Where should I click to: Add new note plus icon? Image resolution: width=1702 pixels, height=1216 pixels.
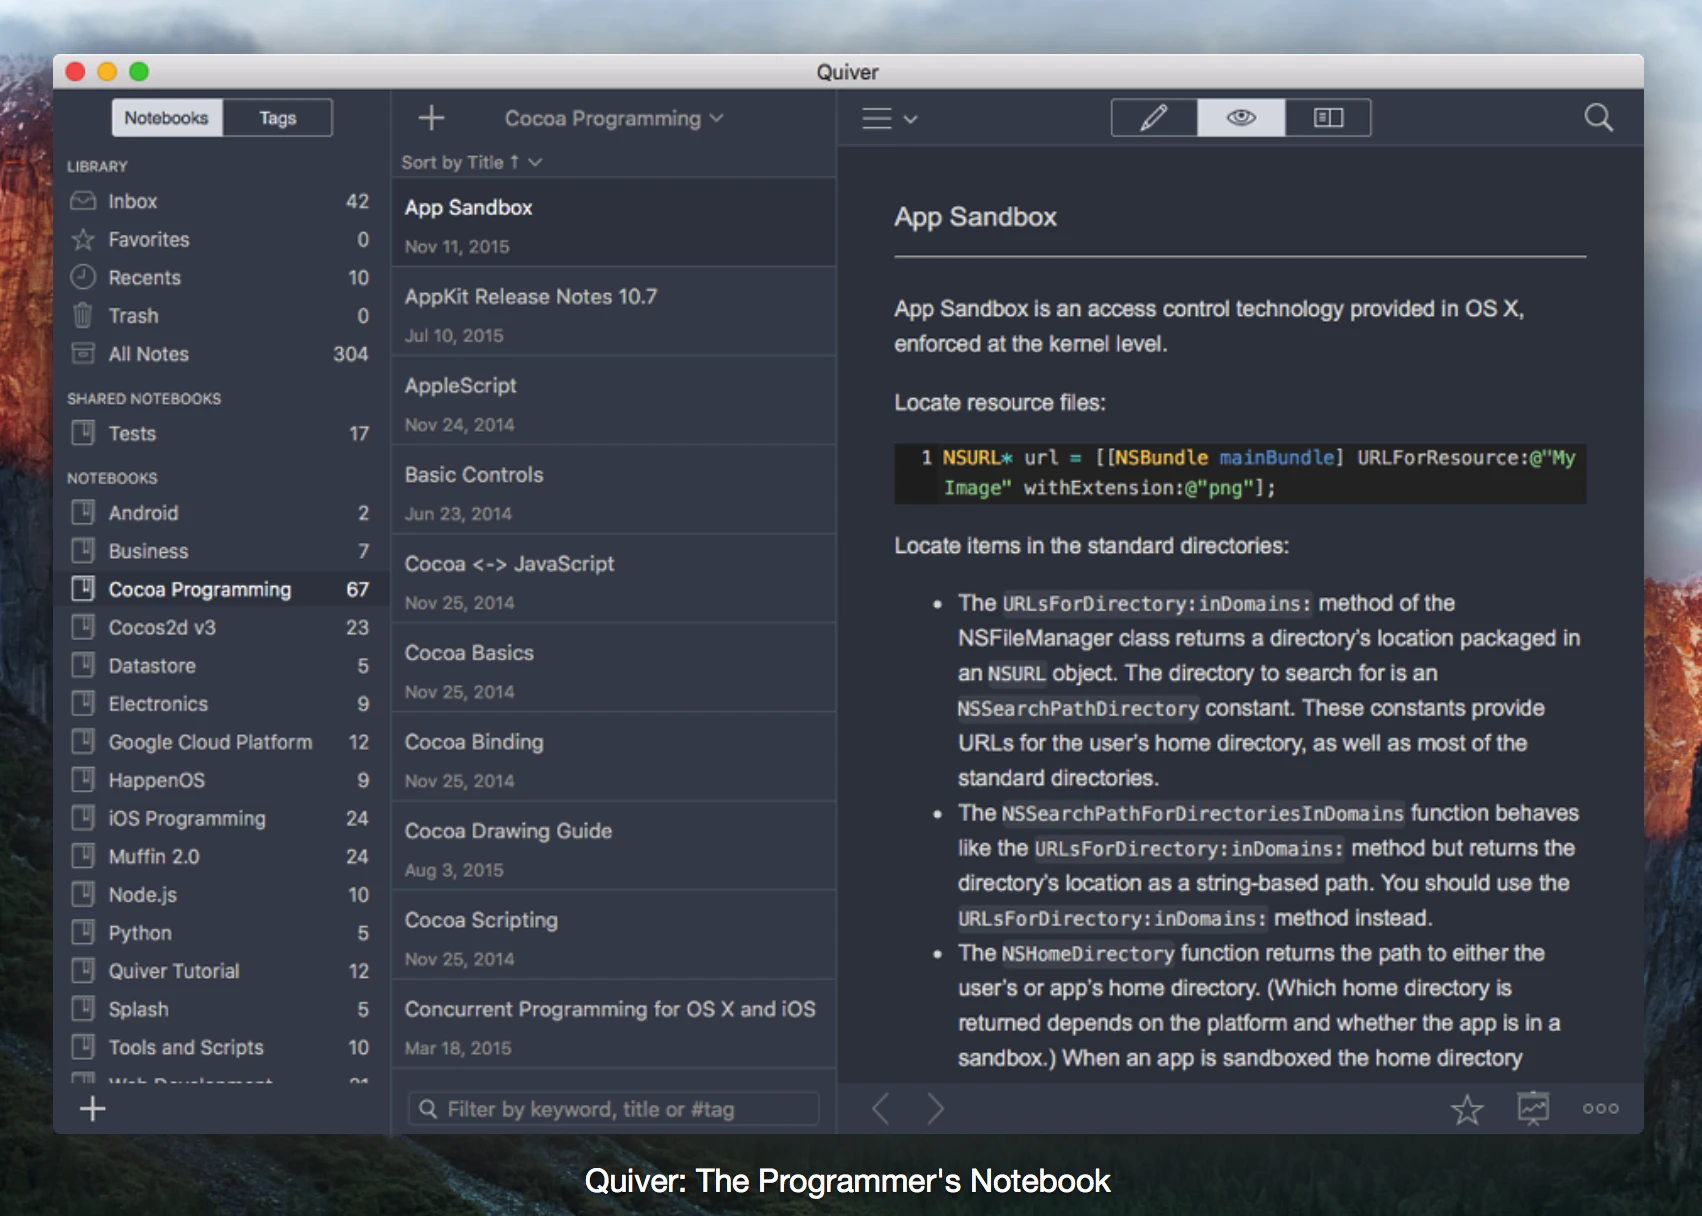431,118
